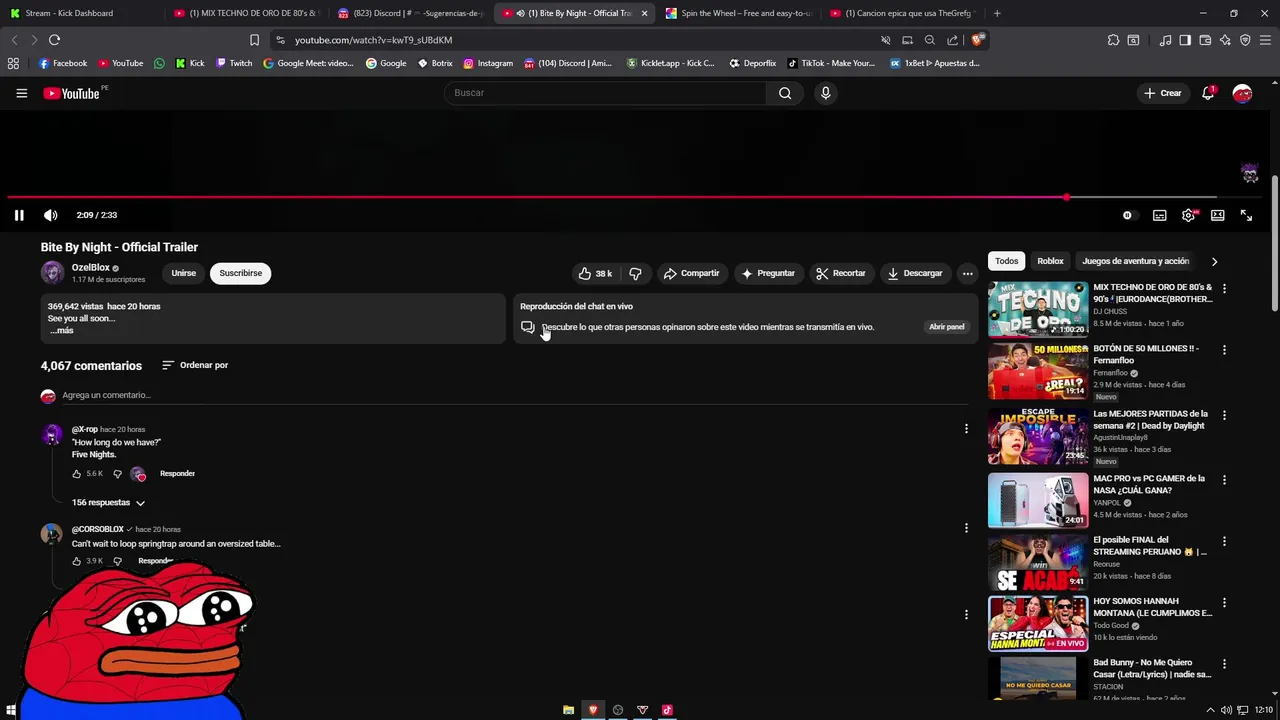The image size is (1280, 720).
Task: Mute the video volume
Action: (51, 215)
